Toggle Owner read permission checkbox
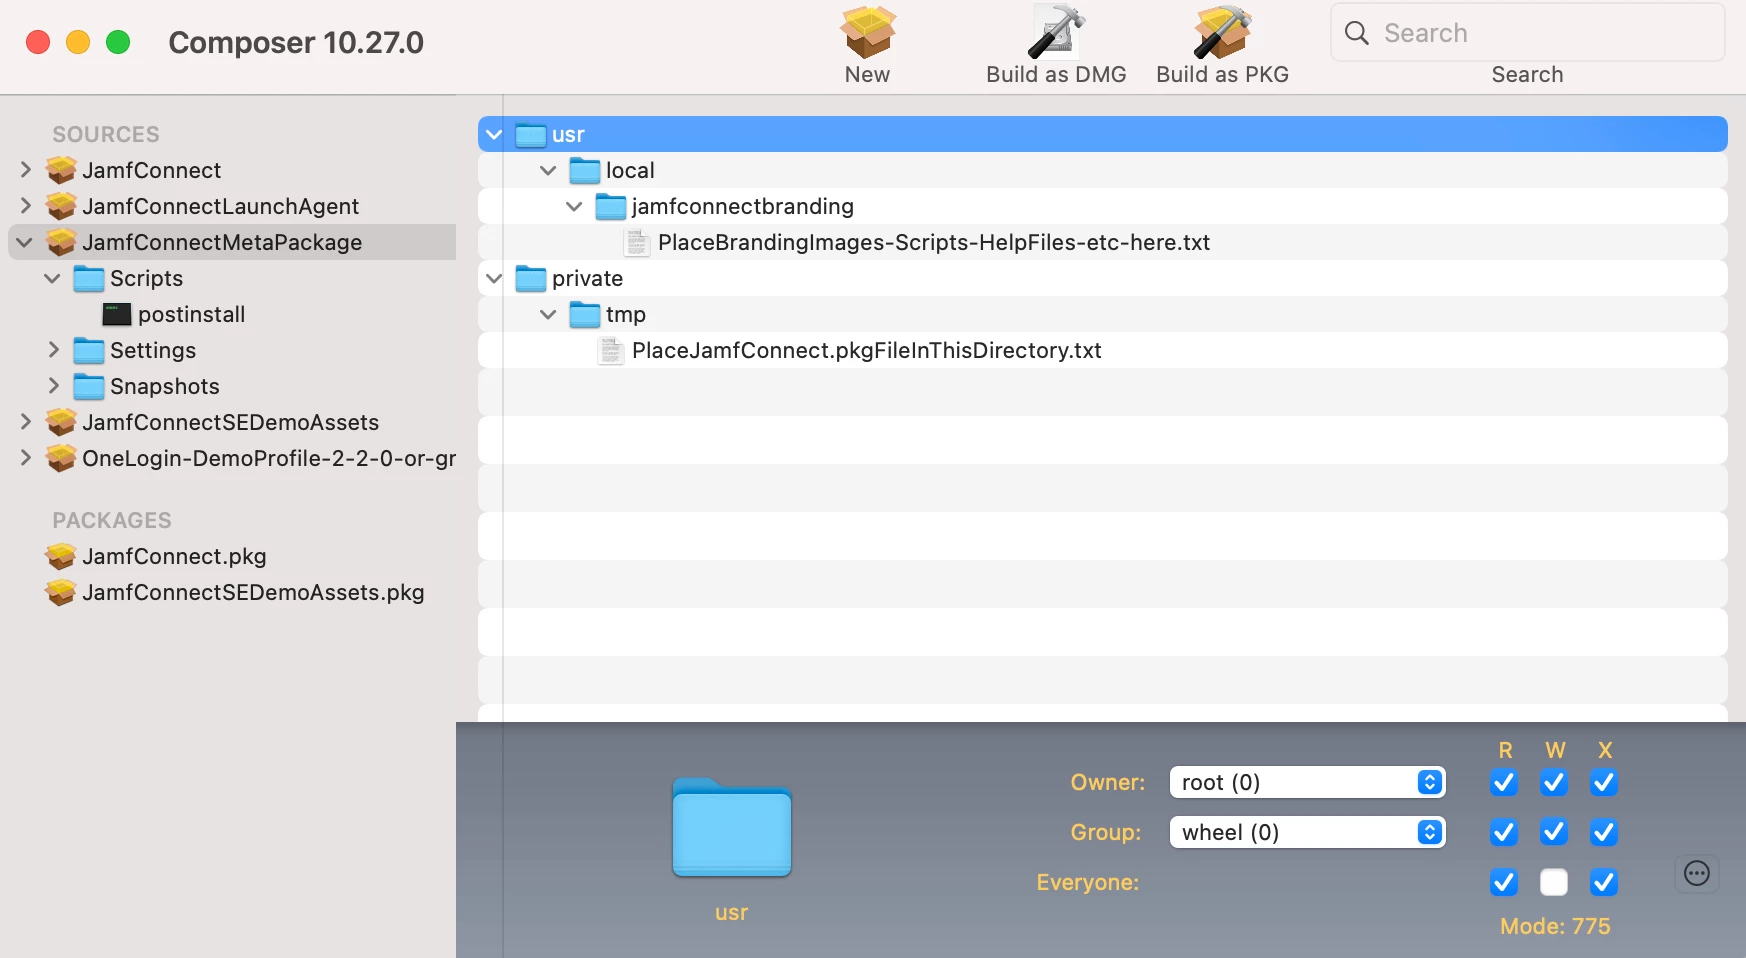1746x958 pixels. 1504,782
